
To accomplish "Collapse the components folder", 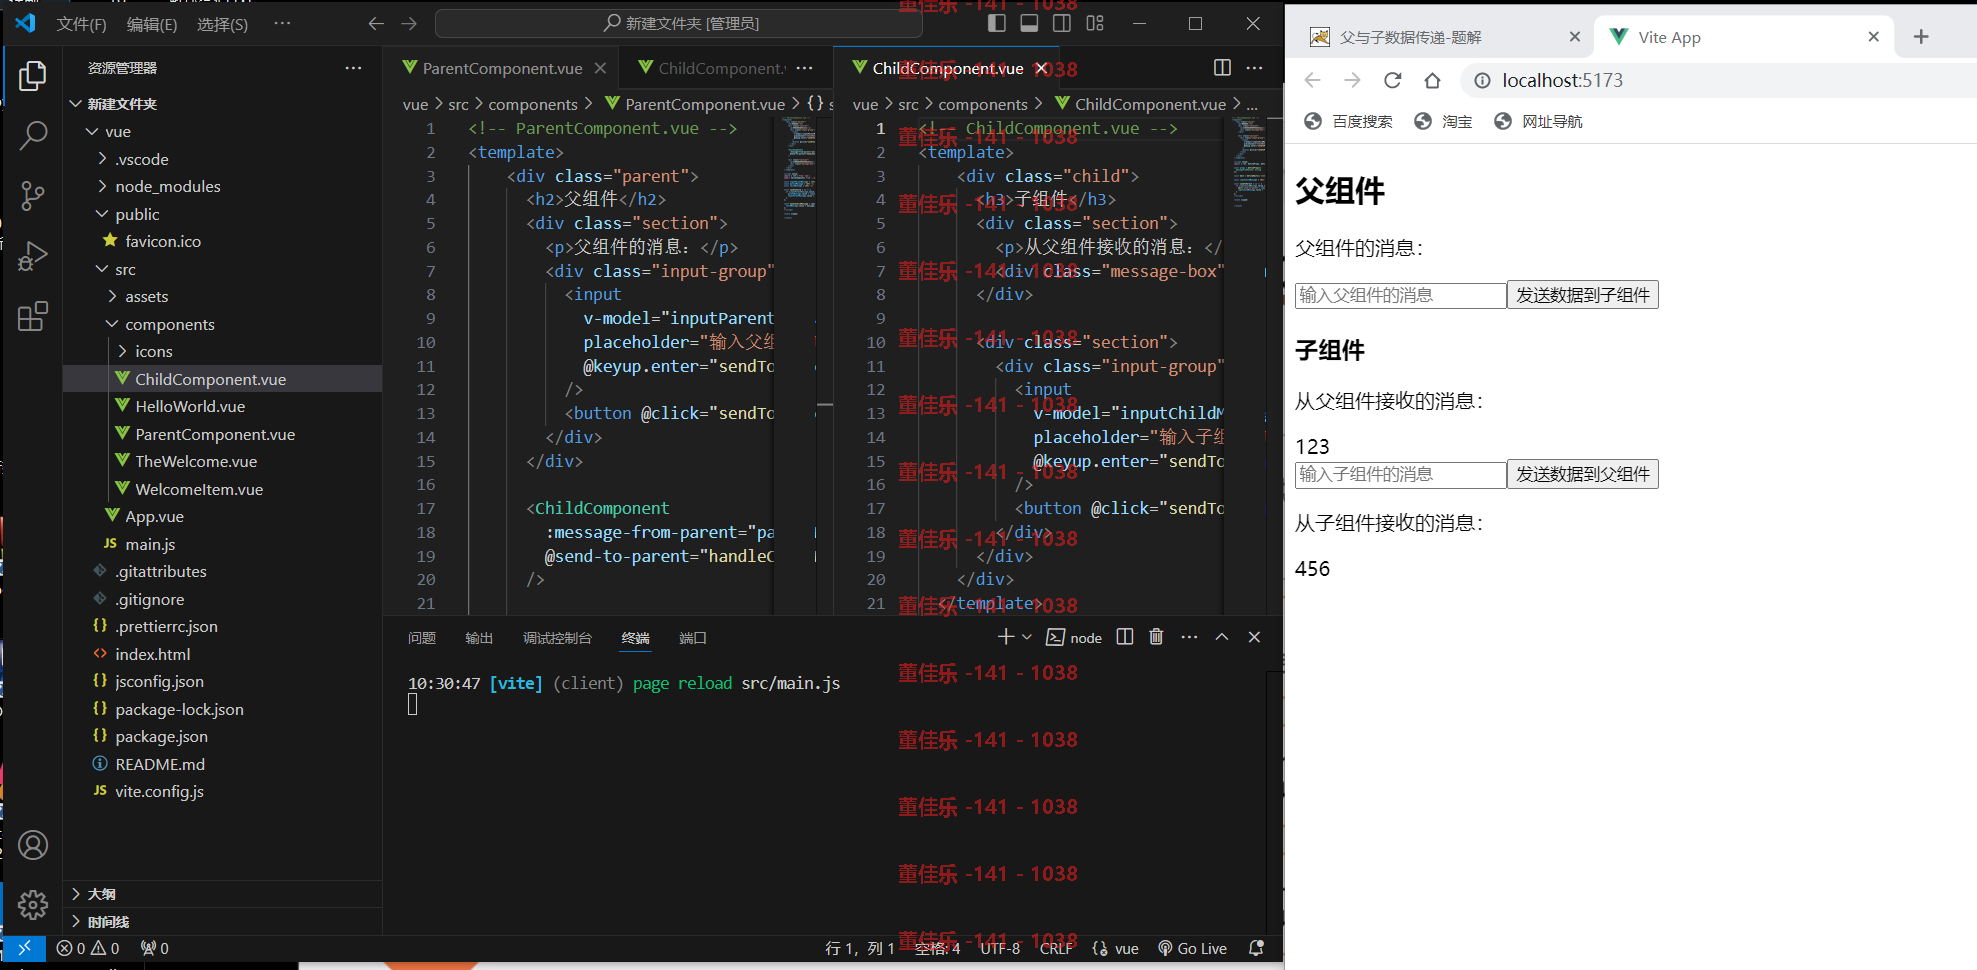I will click(x=169, y=324).
